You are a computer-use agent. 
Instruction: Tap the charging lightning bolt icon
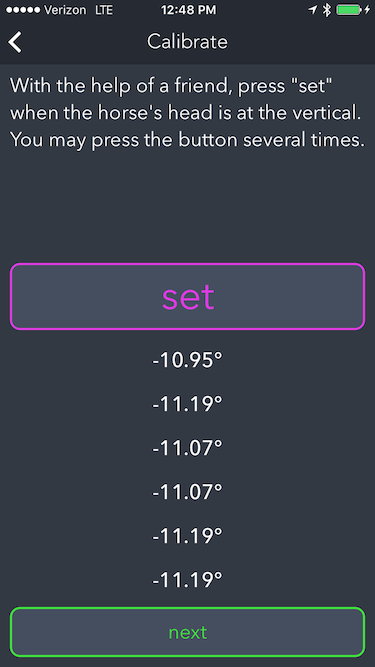(367, 10)
